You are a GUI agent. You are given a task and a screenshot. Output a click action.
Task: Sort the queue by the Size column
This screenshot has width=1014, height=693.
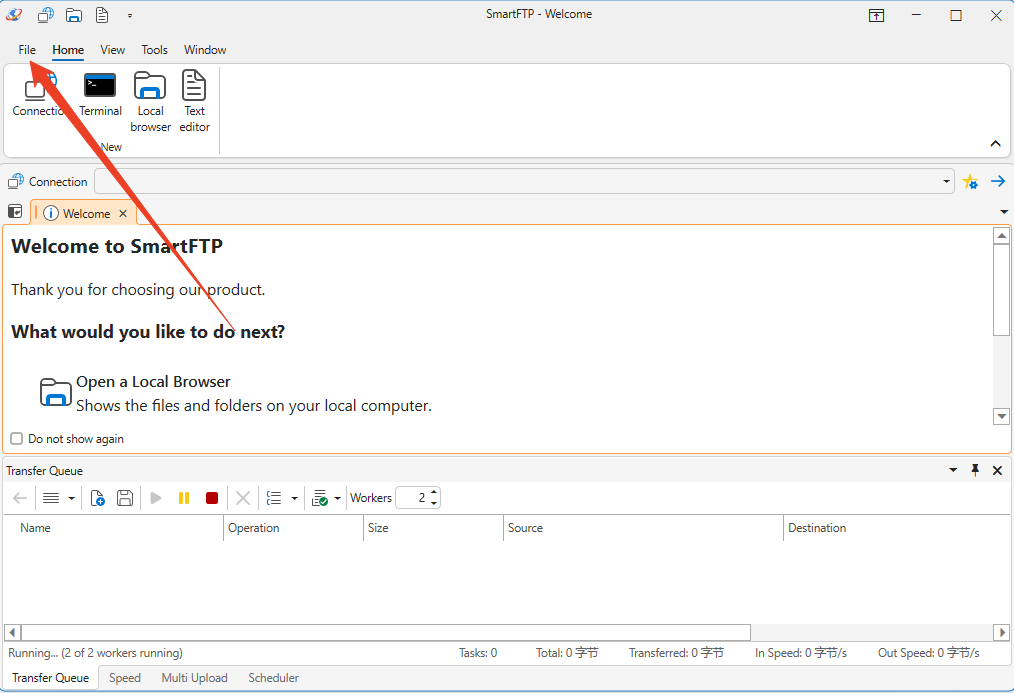point(433,528)
